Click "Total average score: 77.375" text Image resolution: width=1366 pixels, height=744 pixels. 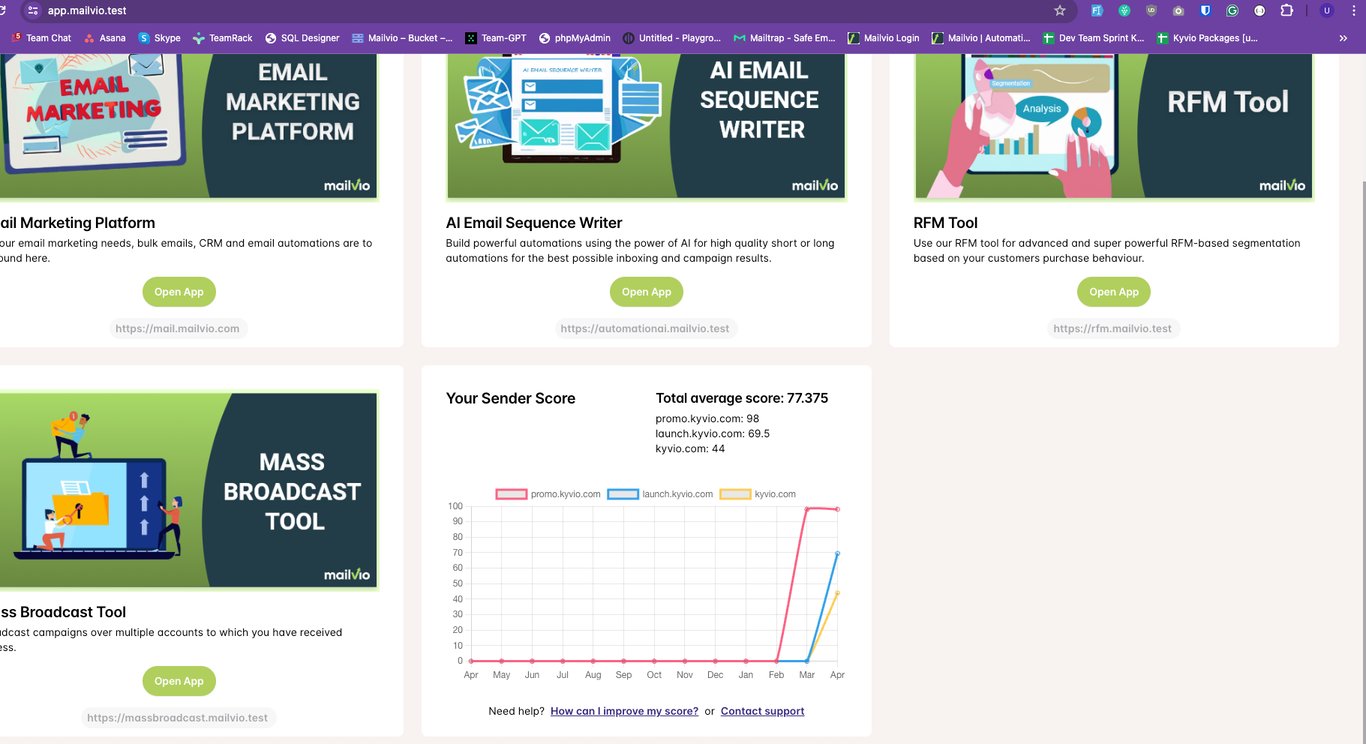point(742,398)
